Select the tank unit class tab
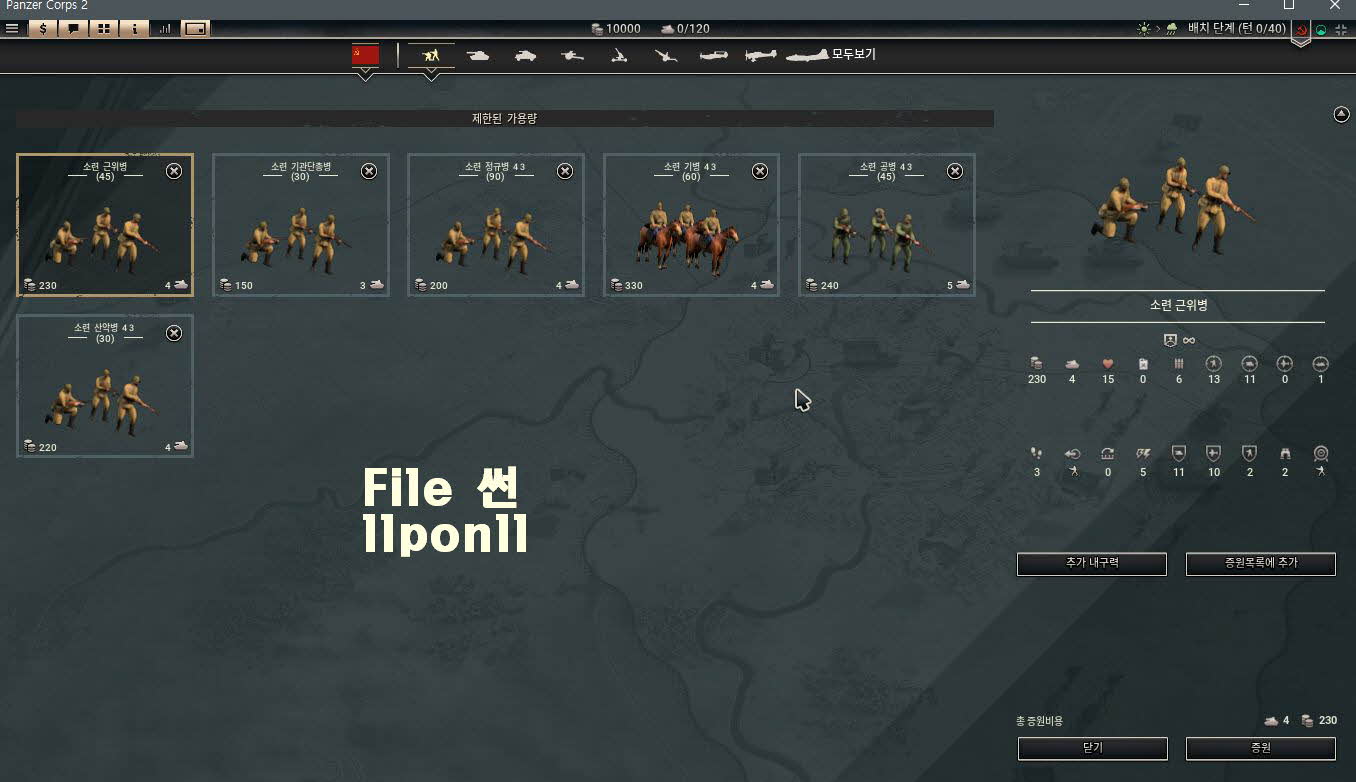 tap(479, 56)
